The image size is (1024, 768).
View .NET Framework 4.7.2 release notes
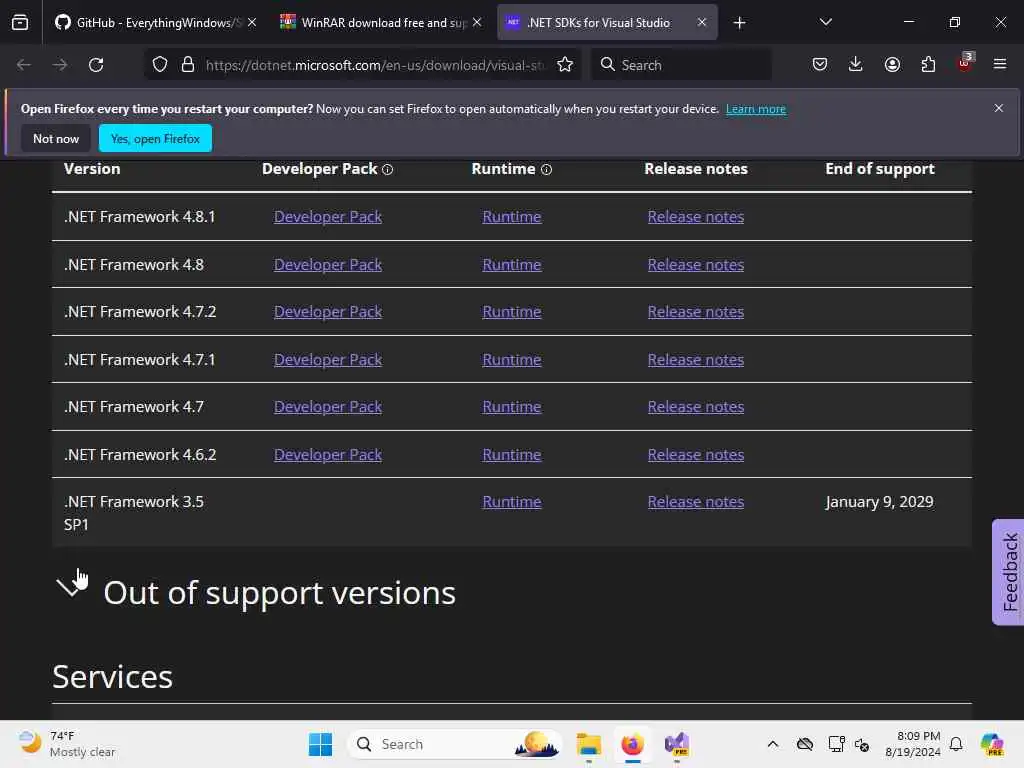pyautogui.click(x=696, y=312)
